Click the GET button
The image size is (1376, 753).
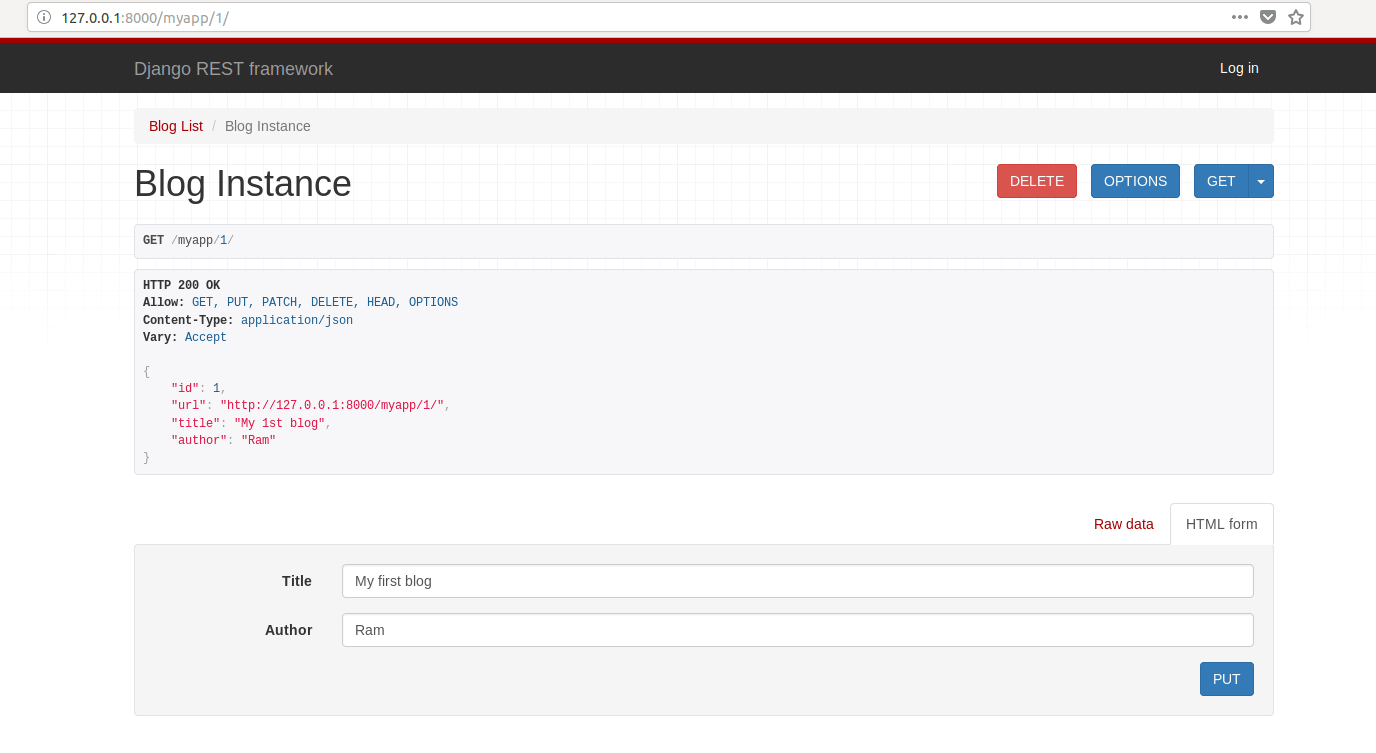click(x=1221, y=181)
